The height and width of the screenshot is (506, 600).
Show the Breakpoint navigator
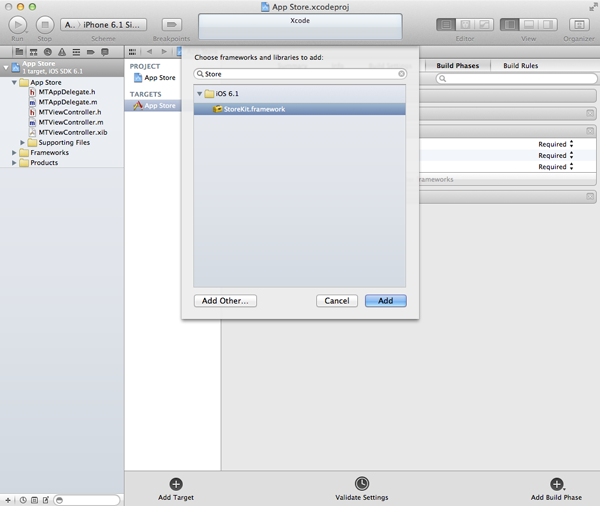pos(90,52)
